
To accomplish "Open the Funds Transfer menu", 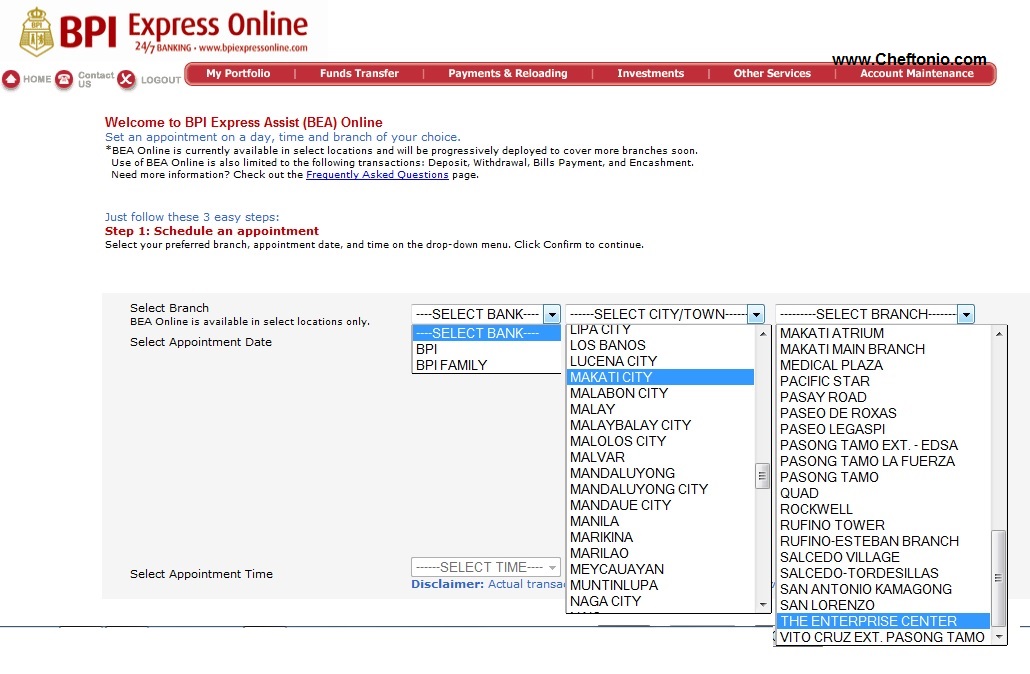I will tap(359, 73).
